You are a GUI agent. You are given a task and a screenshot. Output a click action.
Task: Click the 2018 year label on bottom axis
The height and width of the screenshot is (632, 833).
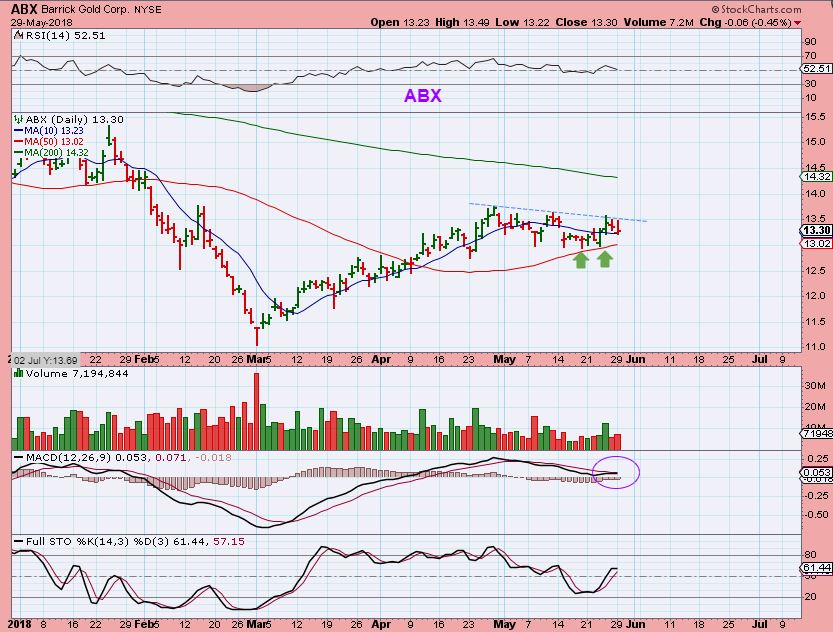pos(20,624)
